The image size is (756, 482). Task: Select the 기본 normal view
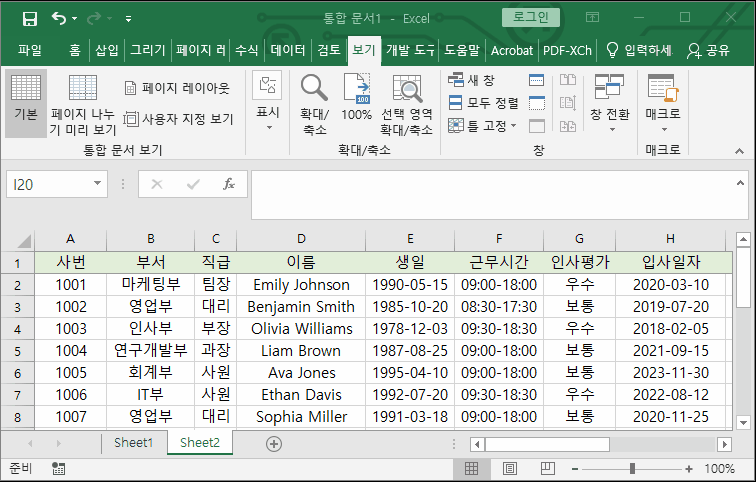pyautogui.click(x=26, y=103)
